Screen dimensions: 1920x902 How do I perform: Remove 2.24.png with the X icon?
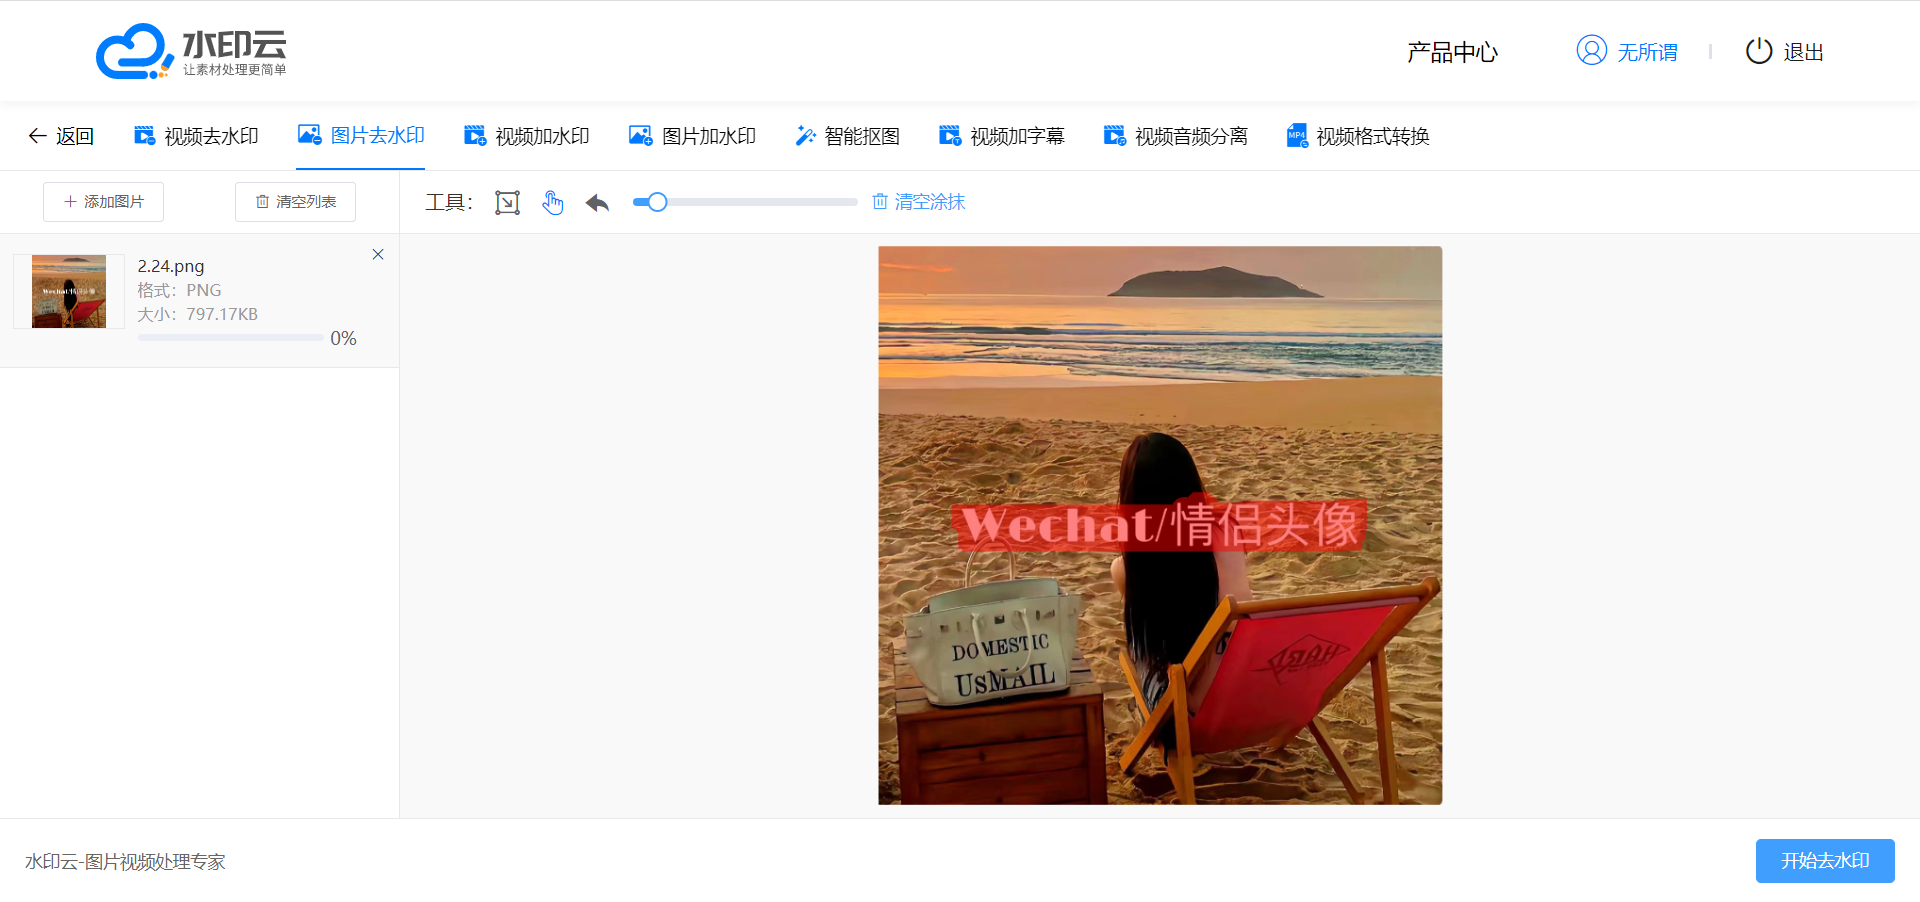tap(378, 254)
